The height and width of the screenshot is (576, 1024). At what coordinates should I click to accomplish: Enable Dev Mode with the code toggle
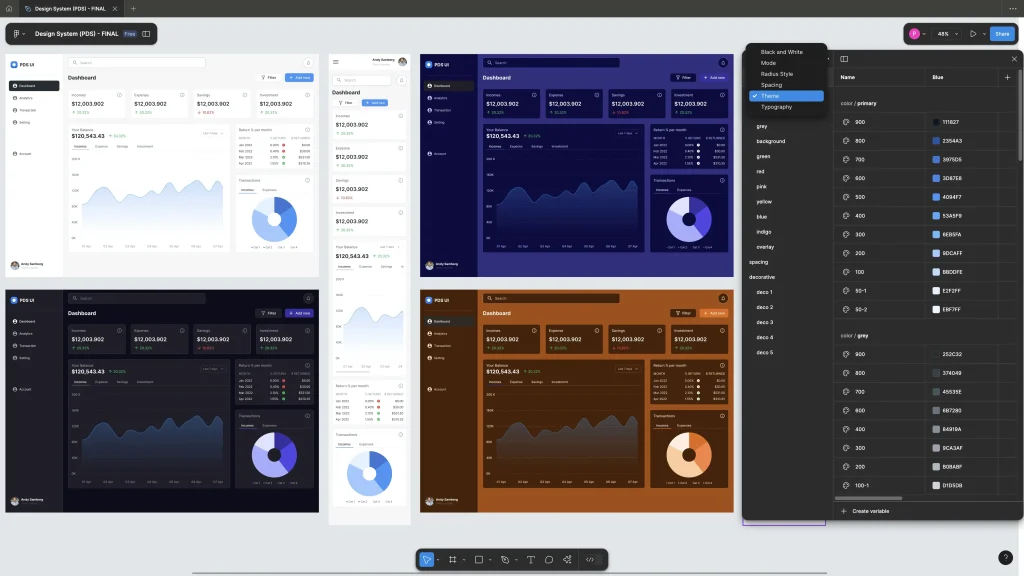tap(590, 559)
